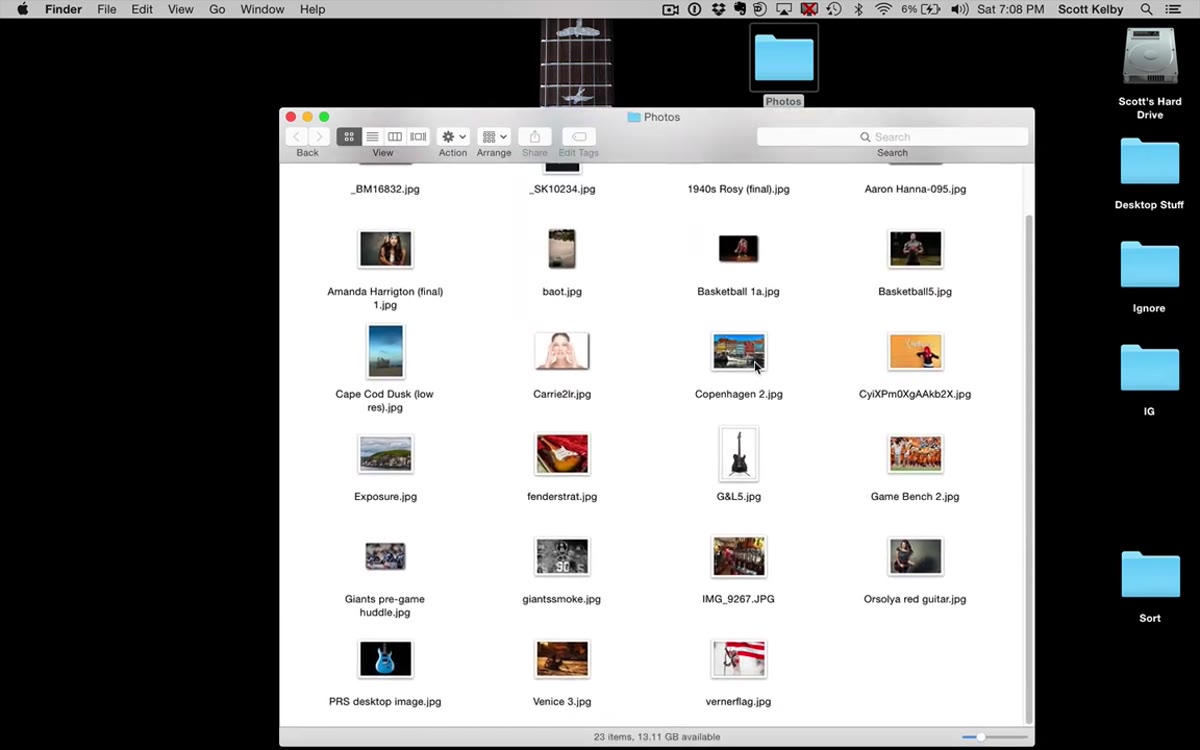Select the IG folder
Image resolution: width=1200 pixels, height=750 pixels.
pyautogui.click(x=1150, y=368)
